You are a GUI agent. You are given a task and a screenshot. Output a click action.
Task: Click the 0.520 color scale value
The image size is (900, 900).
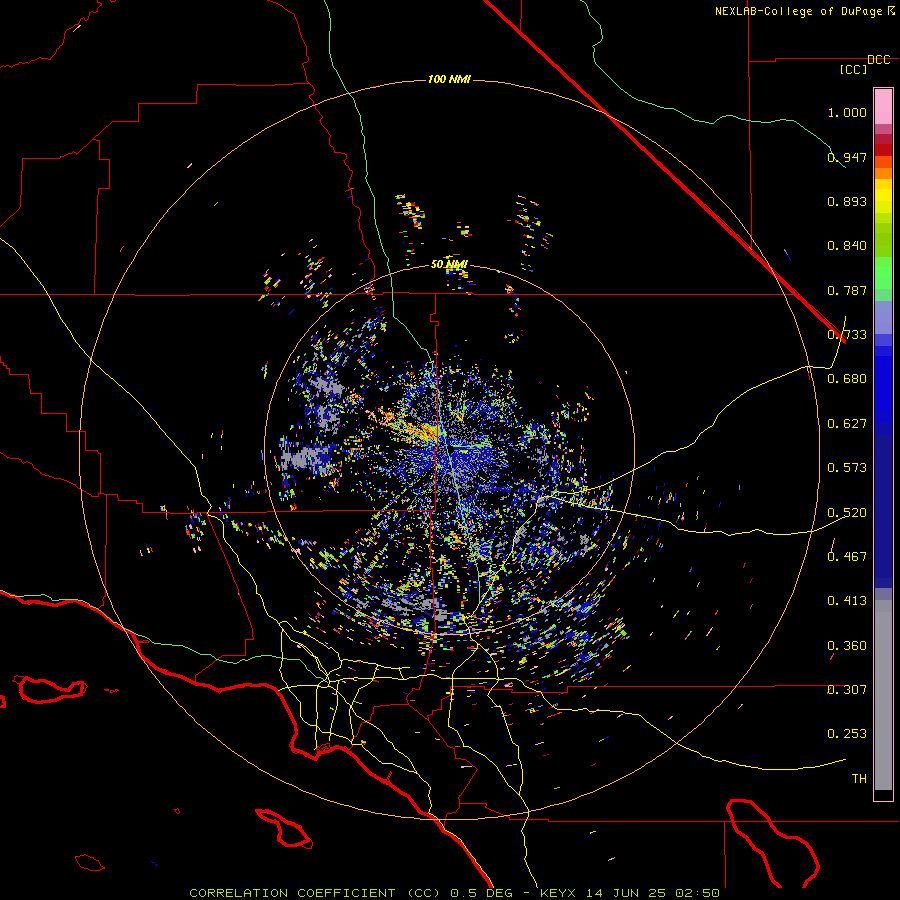coord(847,513)
